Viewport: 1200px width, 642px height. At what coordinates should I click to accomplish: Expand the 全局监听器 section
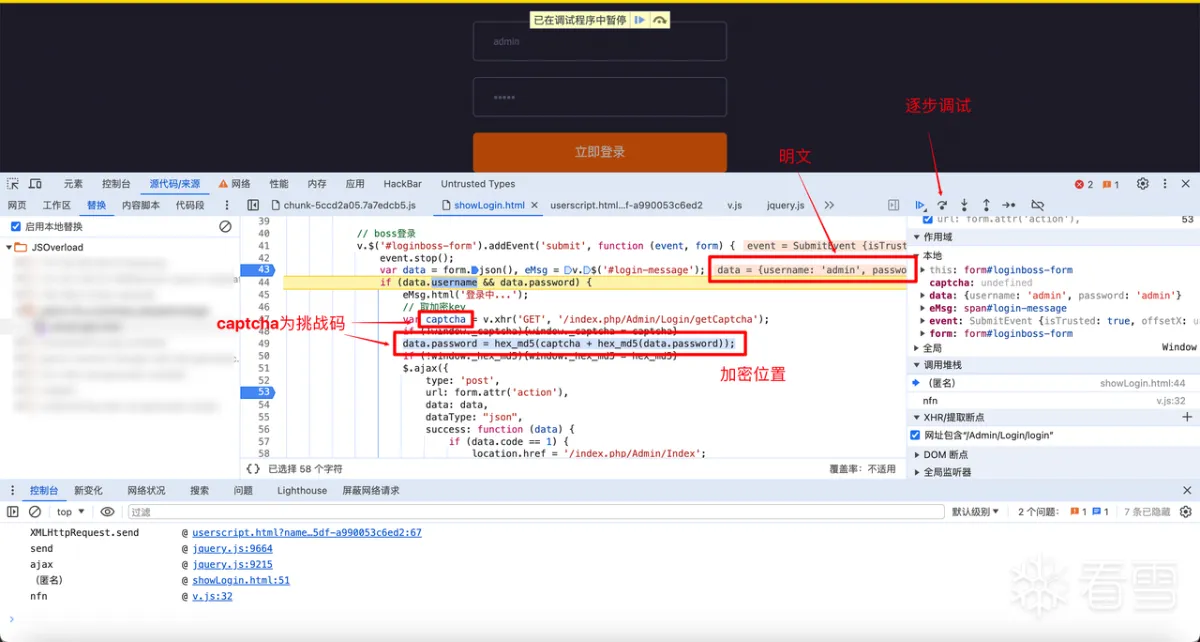pyautogui.click(x=915, y=472)
